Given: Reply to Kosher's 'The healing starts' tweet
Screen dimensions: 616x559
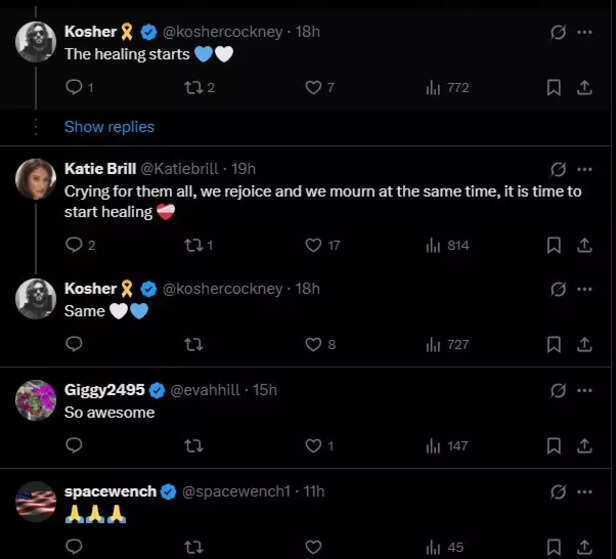Looking at the screenshot, I should point(73,88).
